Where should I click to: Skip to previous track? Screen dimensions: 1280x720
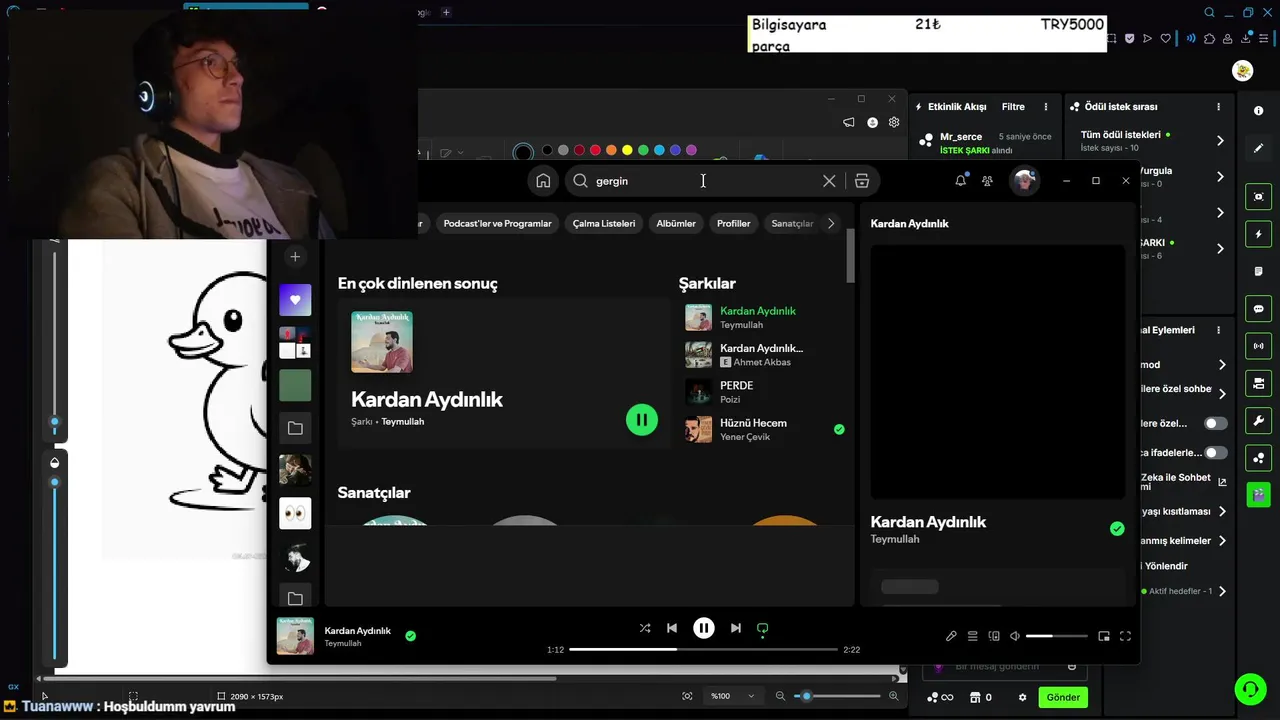(x=672, y=628)
